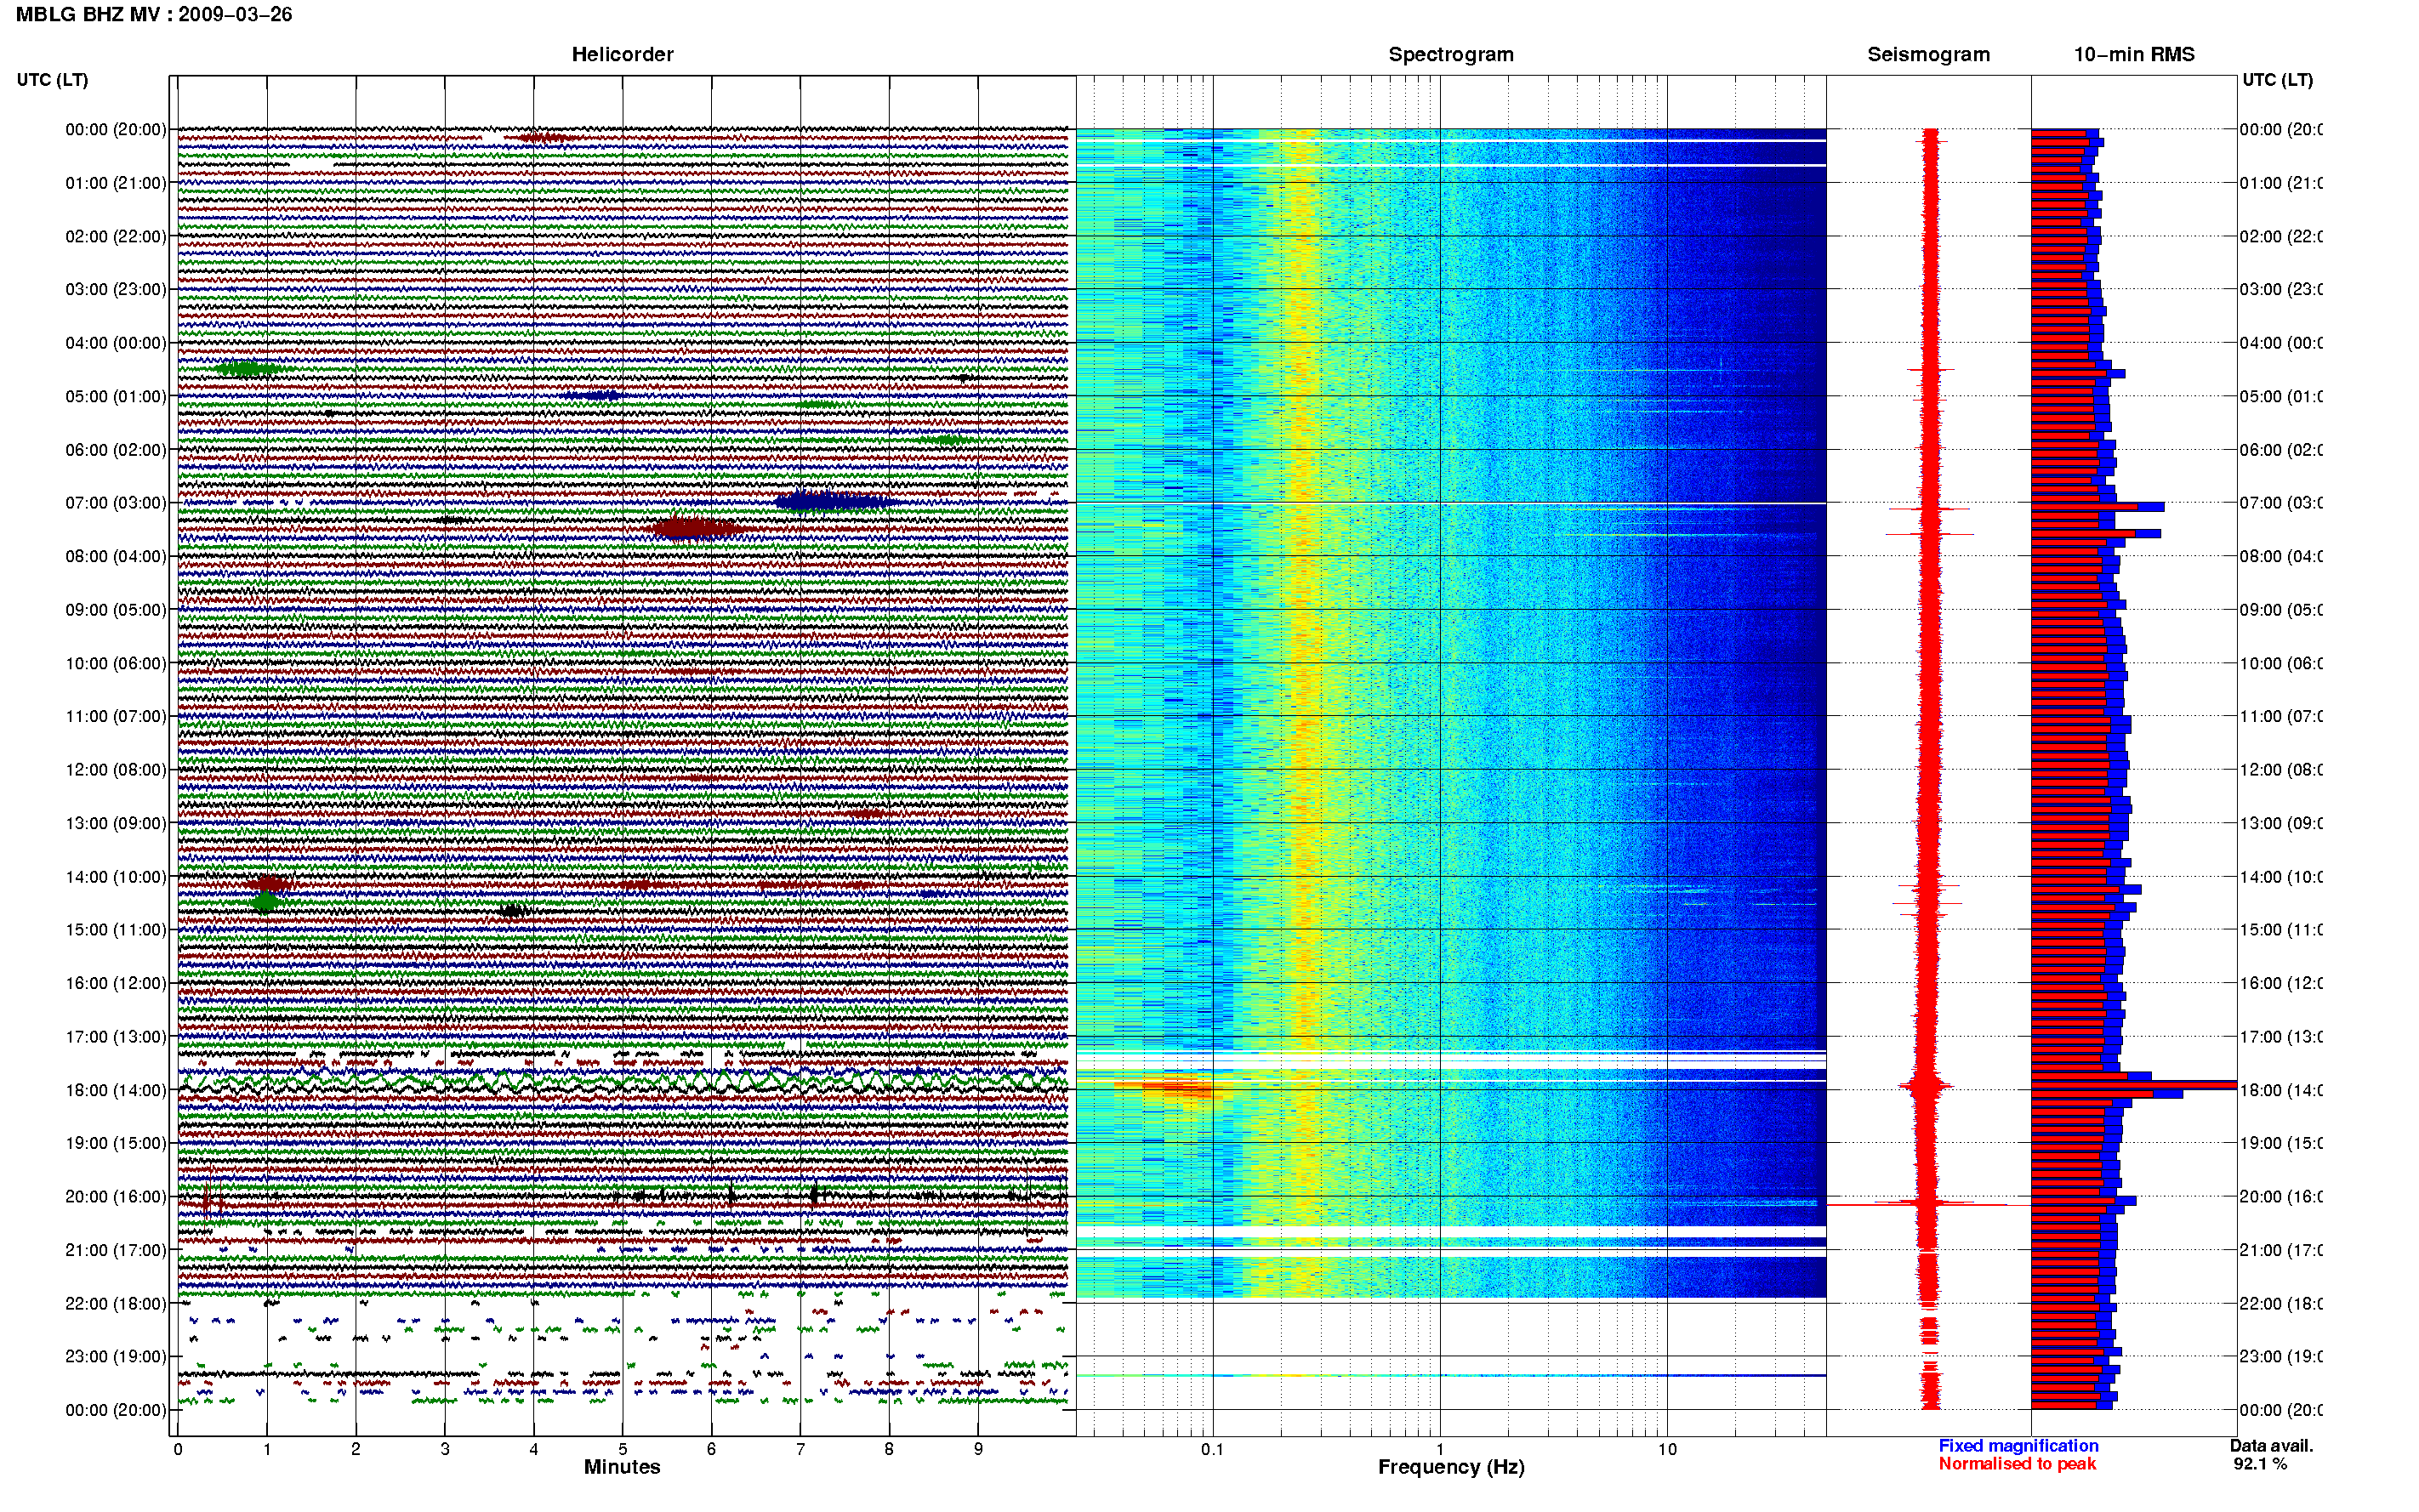Click helicorder time label "11:00 (07:00)"
The image size is (2419, 1512).
pos(116,716)
